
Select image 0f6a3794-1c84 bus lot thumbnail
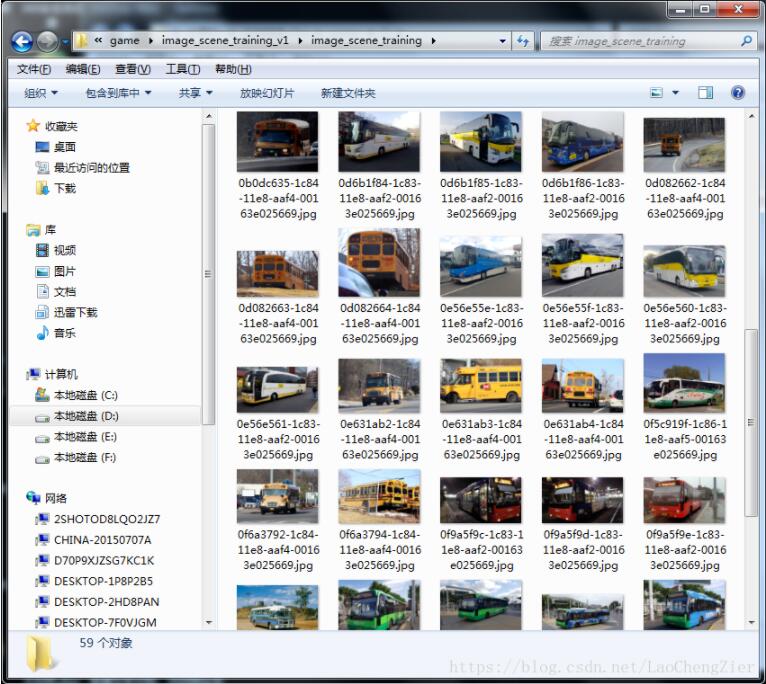(x=379, y=496)
